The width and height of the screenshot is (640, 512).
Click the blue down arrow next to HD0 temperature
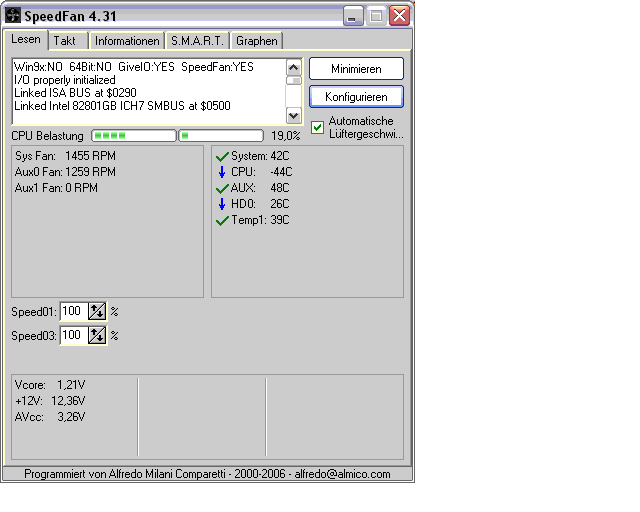tap(222, 204)
